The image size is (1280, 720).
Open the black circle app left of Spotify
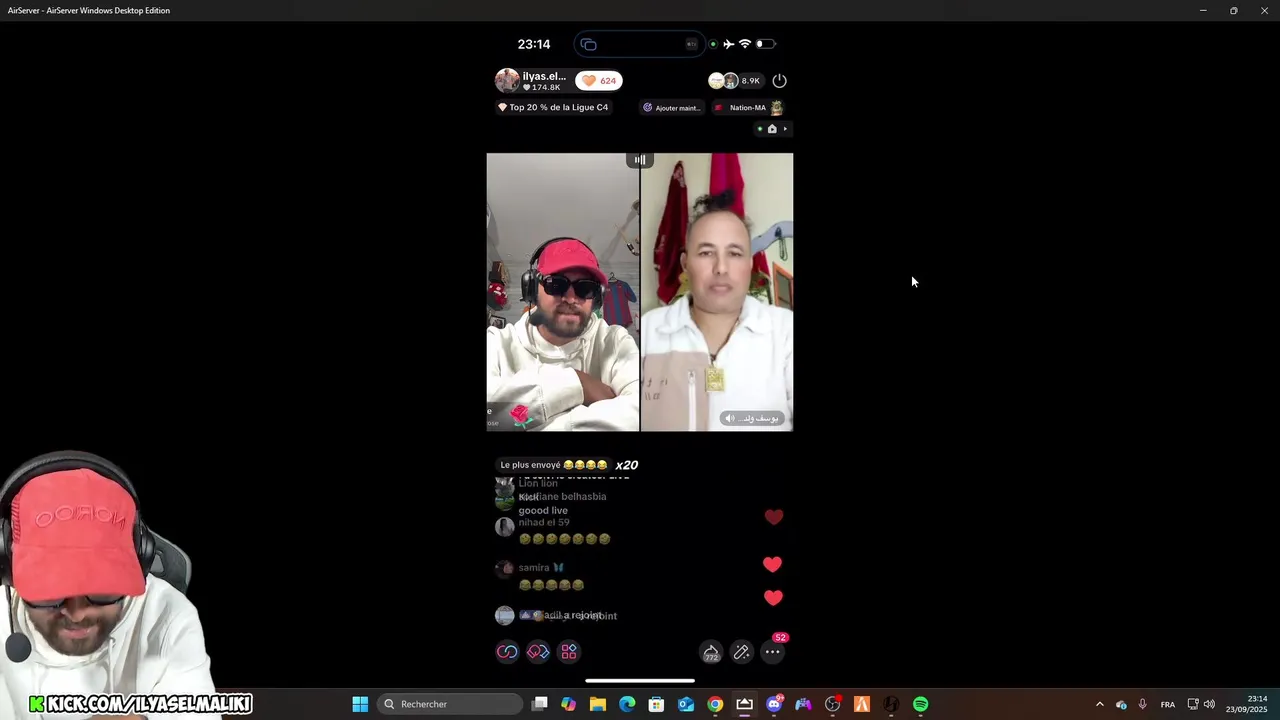coord(891,704)
